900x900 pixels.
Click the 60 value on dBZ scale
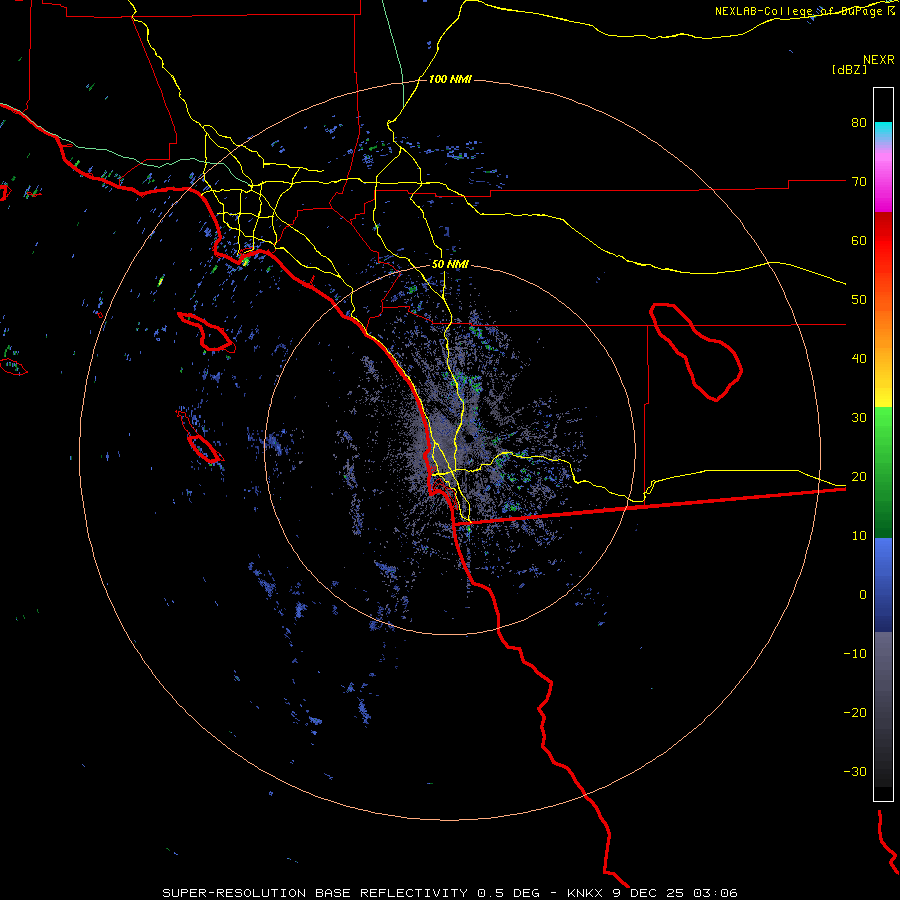pyautogui.click(x=859, y=240)
